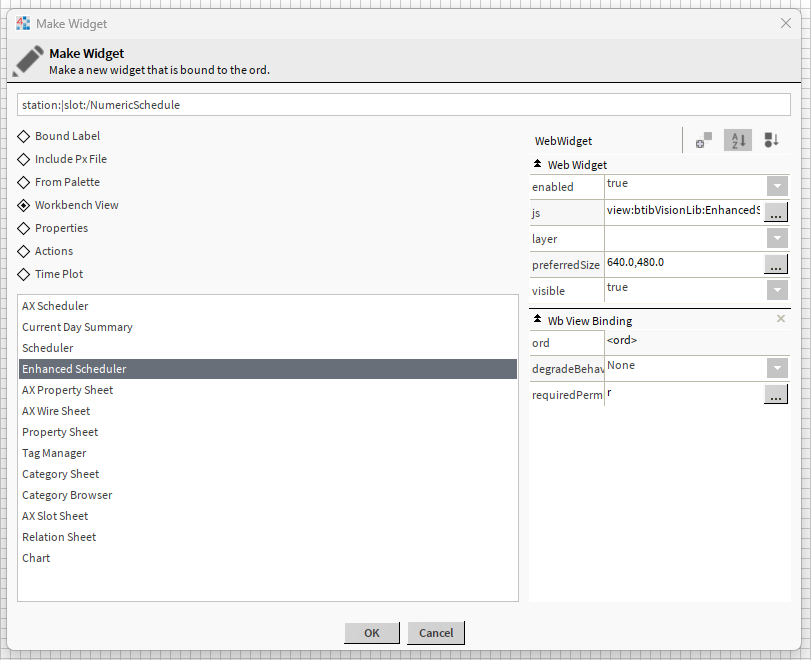Image resolution: width=811 pixels, height=660 pixels.
Task: Select the From Palette option
Action: tap(24, 182)
